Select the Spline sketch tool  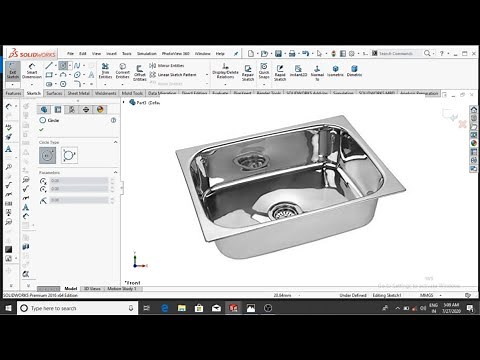pos(77,65)
